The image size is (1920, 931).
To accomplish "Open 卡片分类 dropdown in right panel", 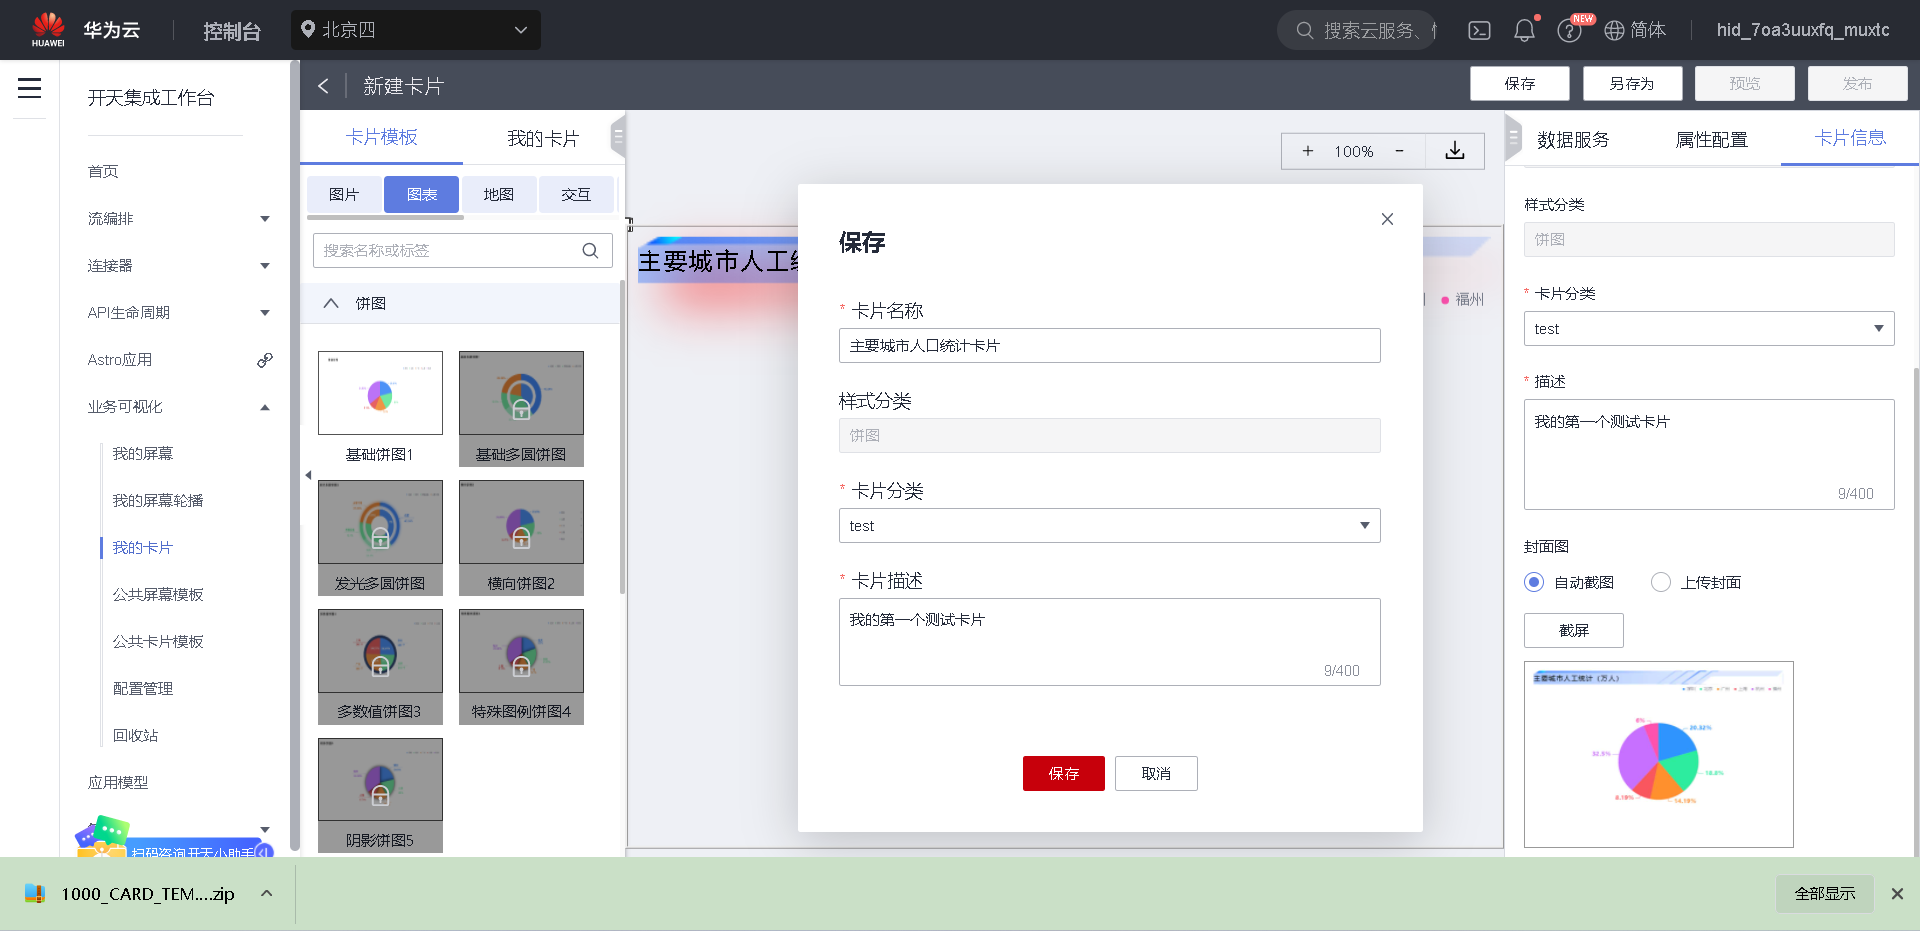I will 1709,329.
